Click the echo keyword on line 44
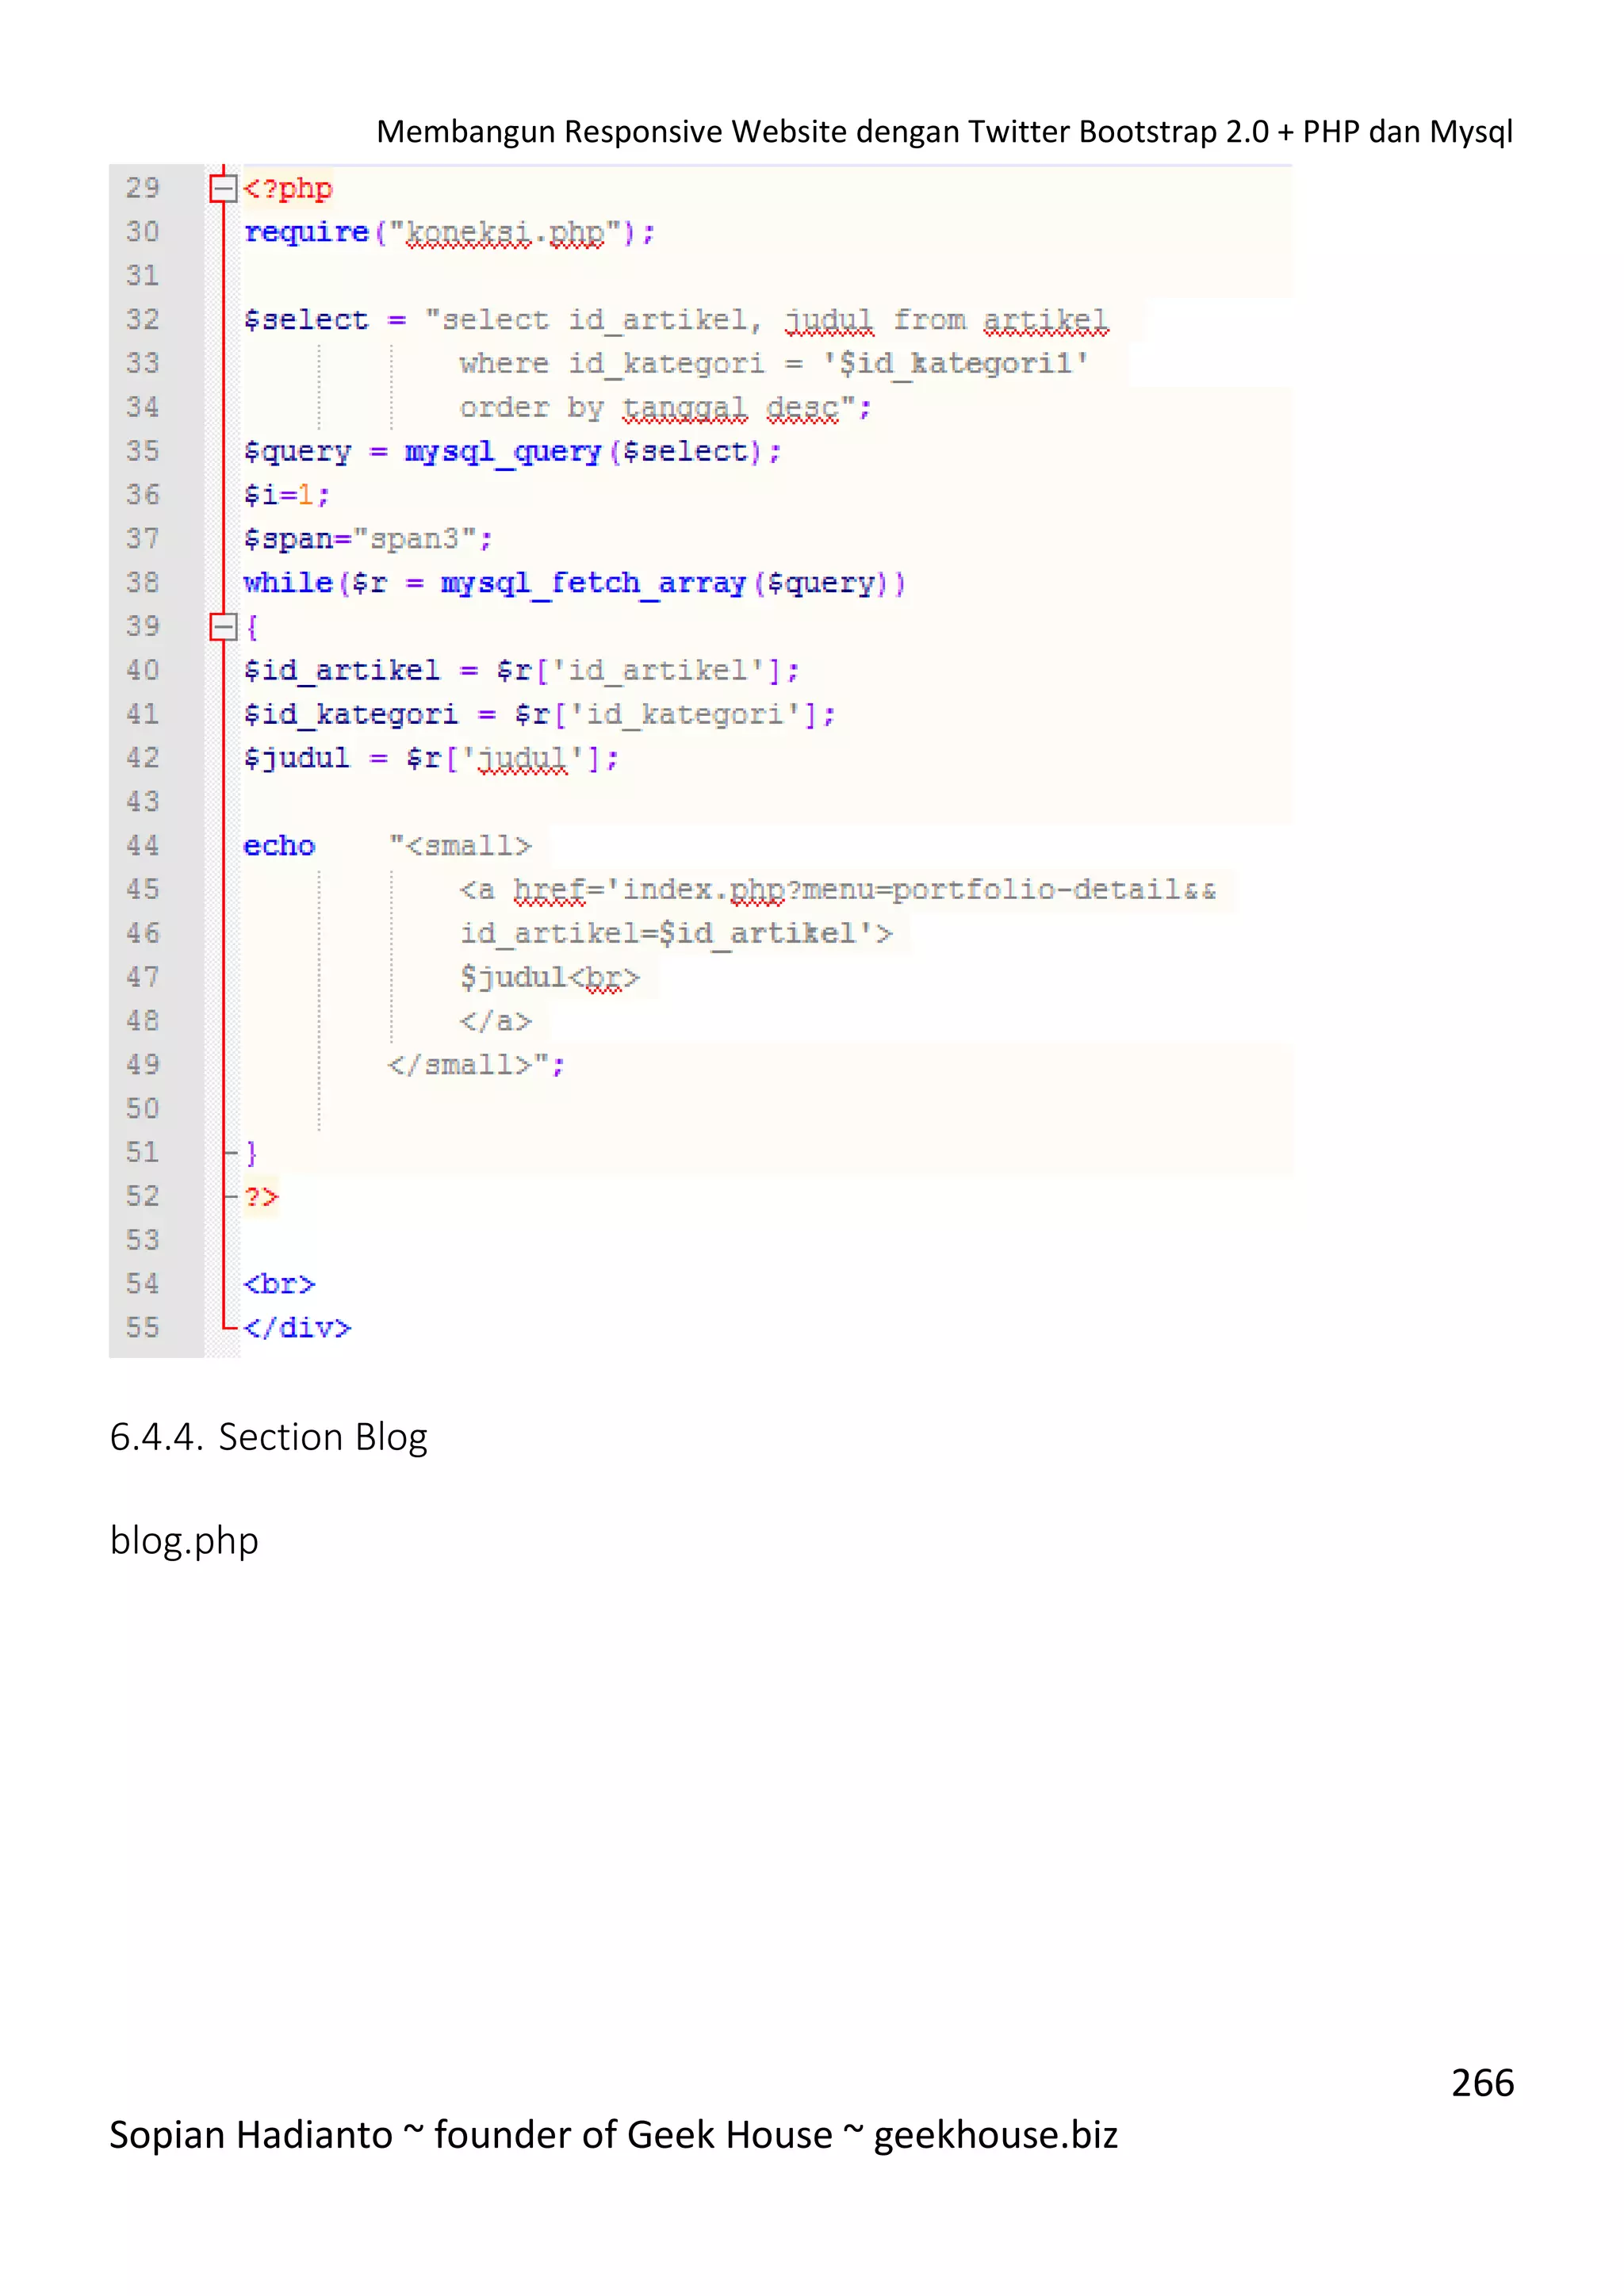 tap(279, 846)
